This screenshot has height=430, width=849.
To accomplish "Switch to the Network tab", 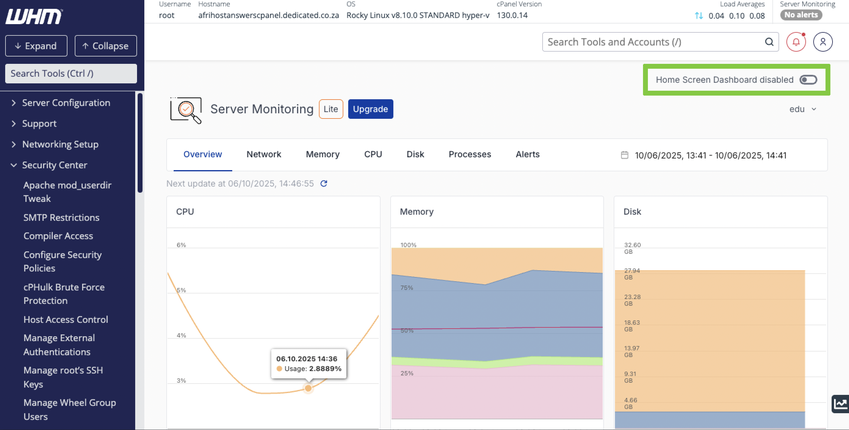I will [x=264, y=155].
